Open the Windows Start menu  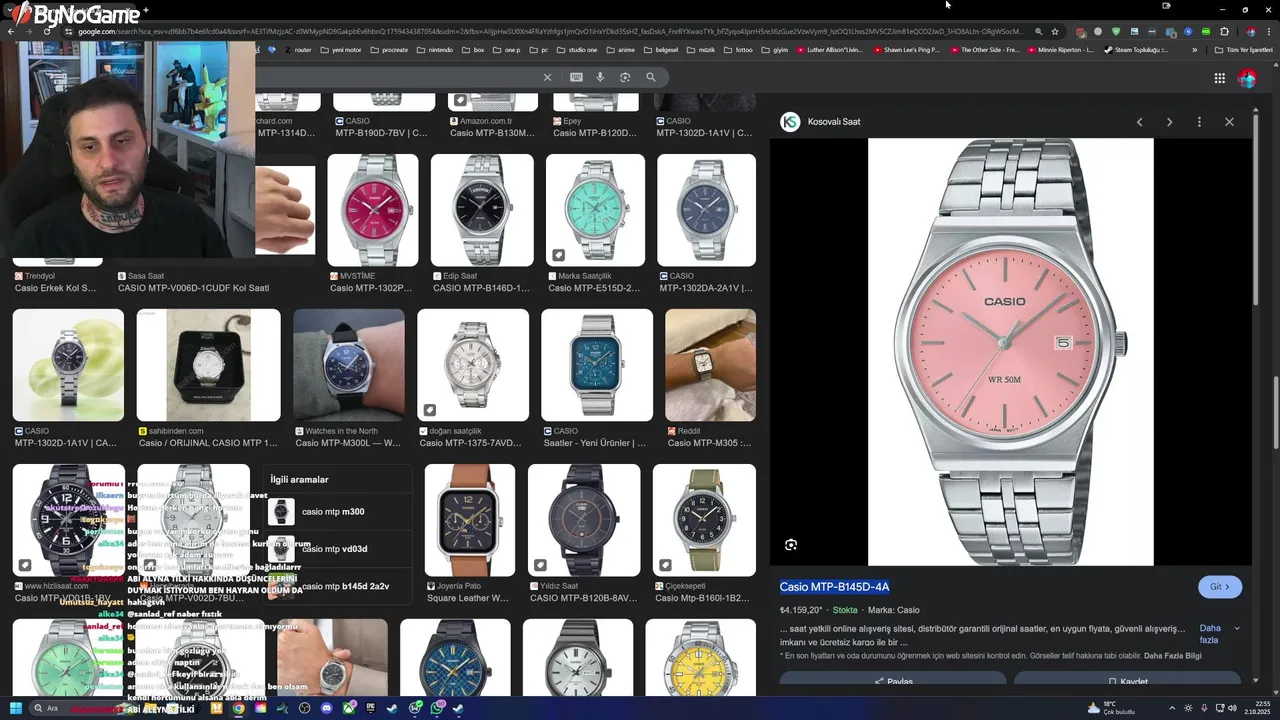click(15, 708)
